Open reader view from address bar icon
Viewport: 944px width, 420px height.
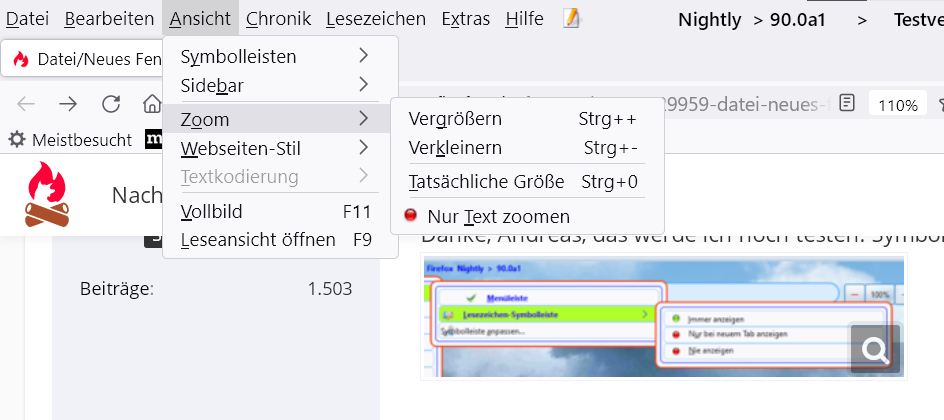pos(847,104)
